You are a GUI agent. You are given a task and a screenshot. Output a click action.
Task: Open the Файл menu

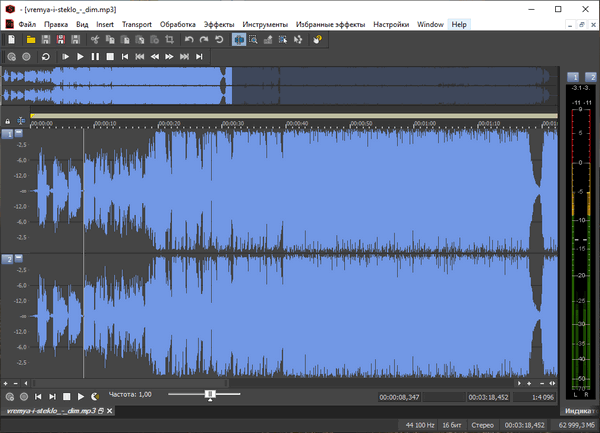[27, 23]
